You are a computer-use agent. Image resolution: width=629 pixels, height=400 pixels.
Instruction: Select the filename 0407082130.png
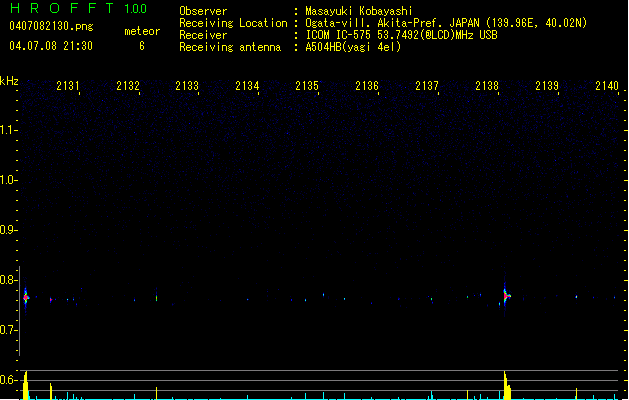(51, 26)
